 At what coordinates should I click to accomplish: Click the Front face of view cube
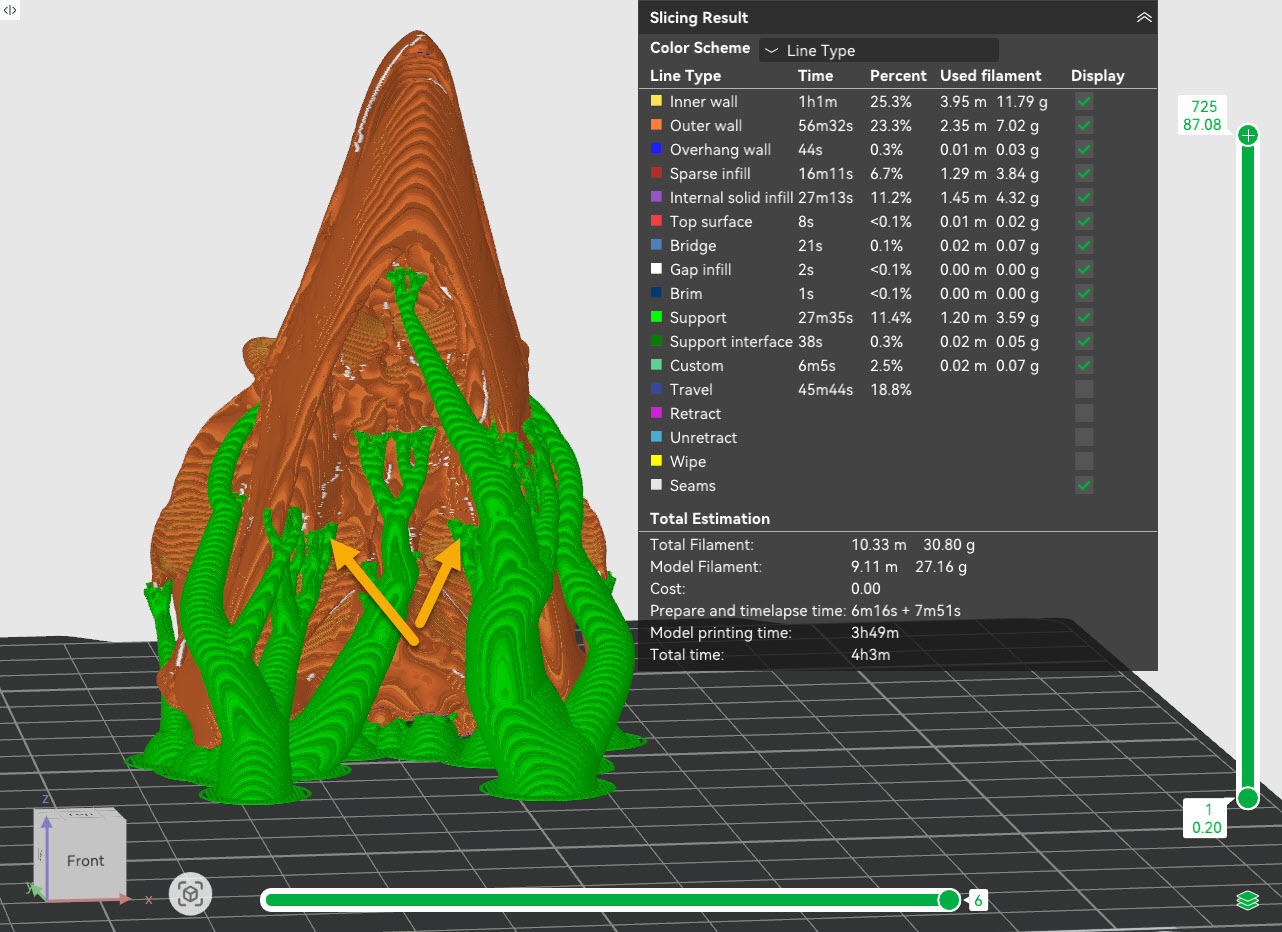[x=85, y=860]
